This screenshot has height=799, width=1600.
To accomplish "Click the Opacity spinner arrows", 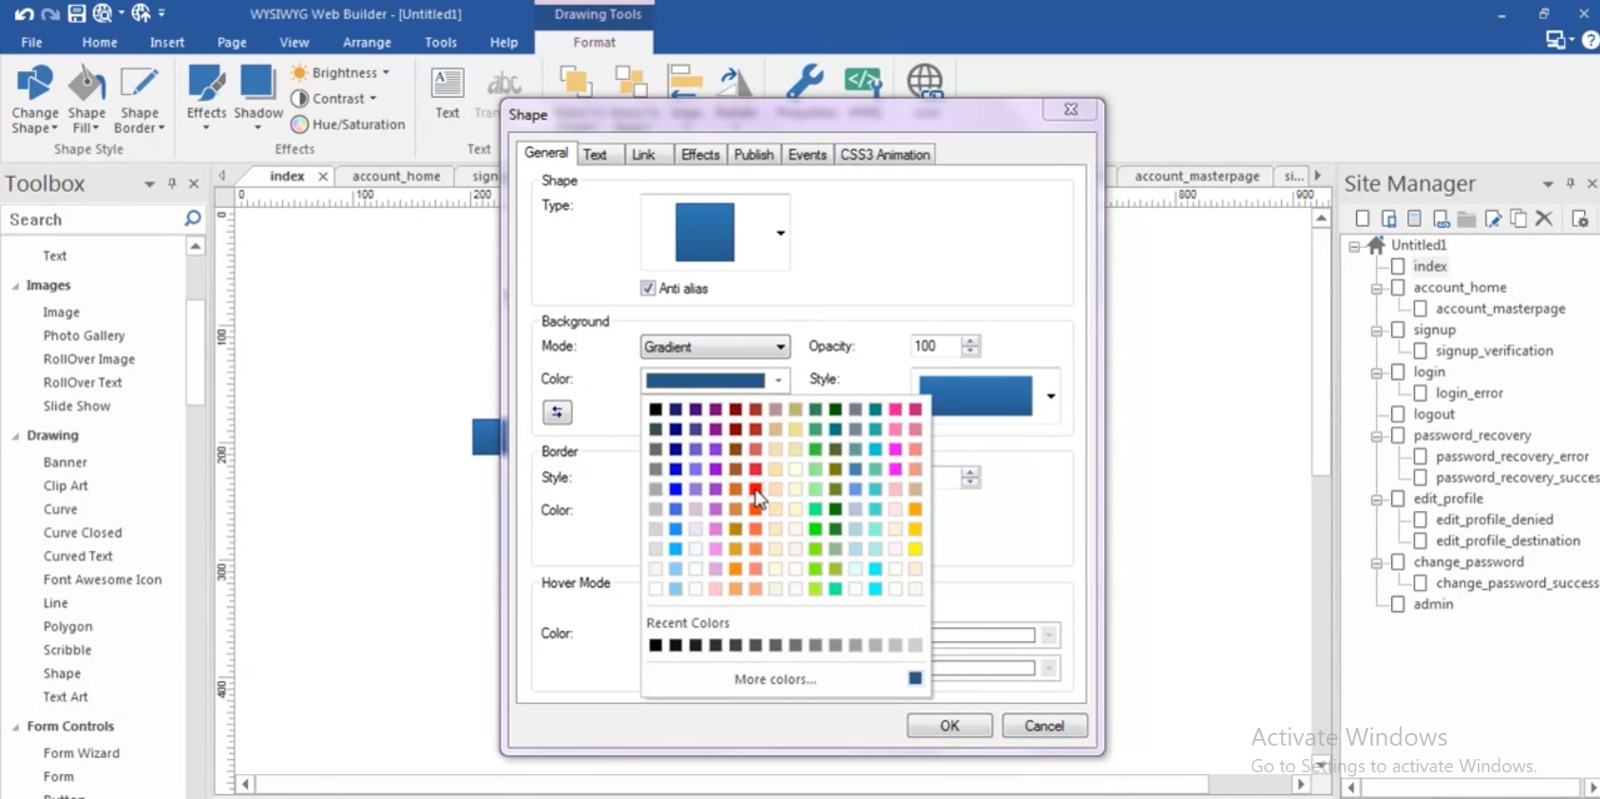I will tap(970, 346).
